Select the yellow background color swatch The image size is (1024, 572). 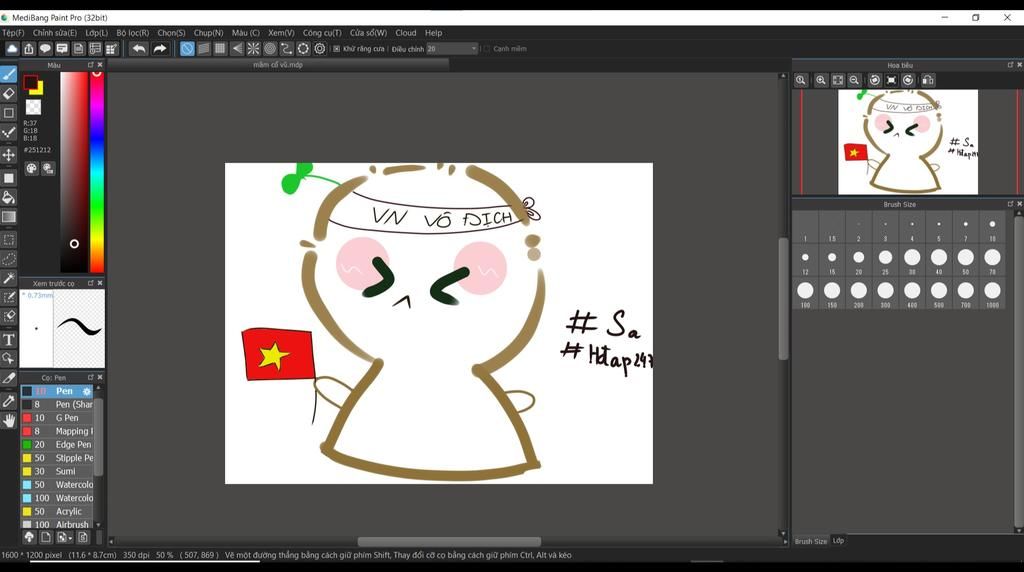coord(38,89)
